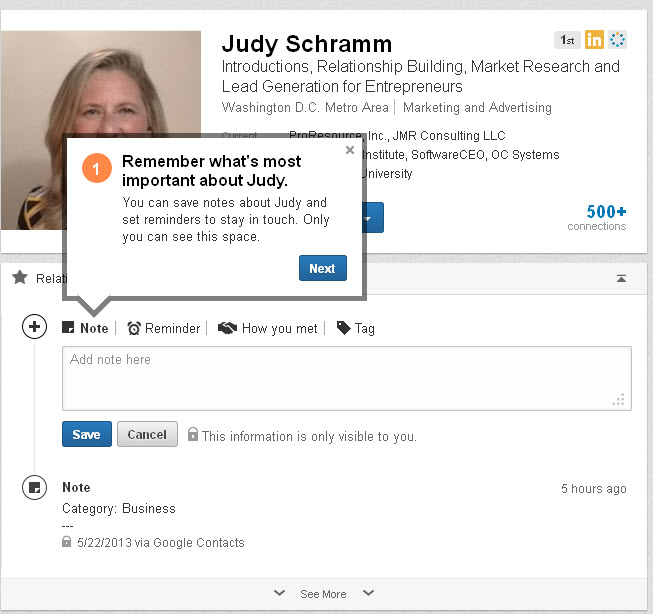Click the tag label icon
Image resolution: width=653 pixels, height=614 pixels.
pos(344,328)
